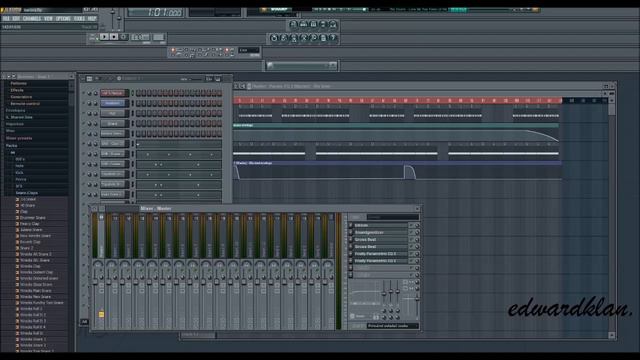This screenshot has width=640, height=360.
Task: Click third icon in lower shortcut row
Action: coord(293,38)
